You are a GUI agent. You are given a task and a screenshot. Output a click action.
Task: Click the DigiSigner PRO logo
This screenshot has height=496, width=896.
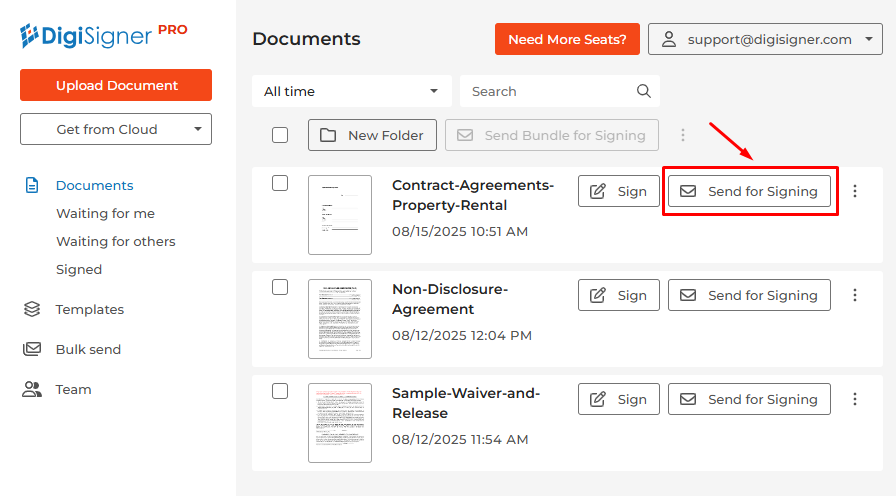point(104,36)
